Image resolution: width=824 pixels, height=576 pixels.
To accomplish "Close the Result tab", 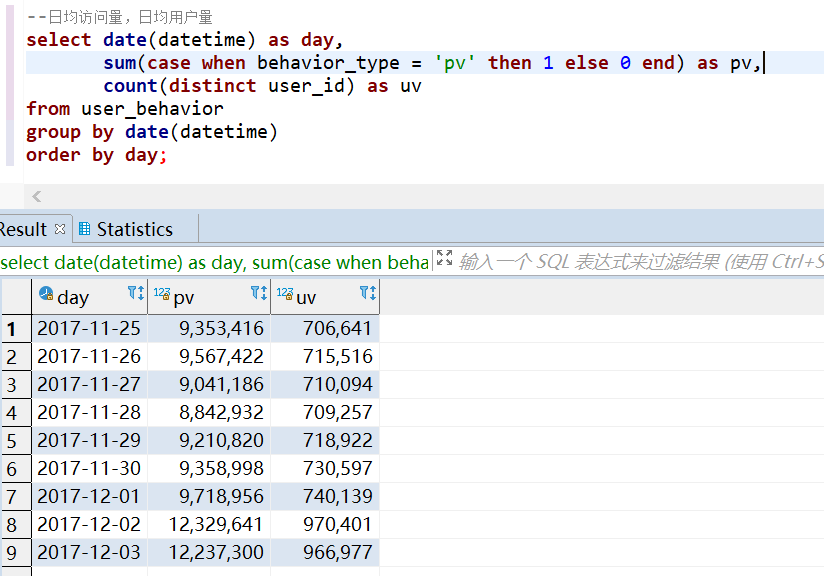I will (60, 229).
